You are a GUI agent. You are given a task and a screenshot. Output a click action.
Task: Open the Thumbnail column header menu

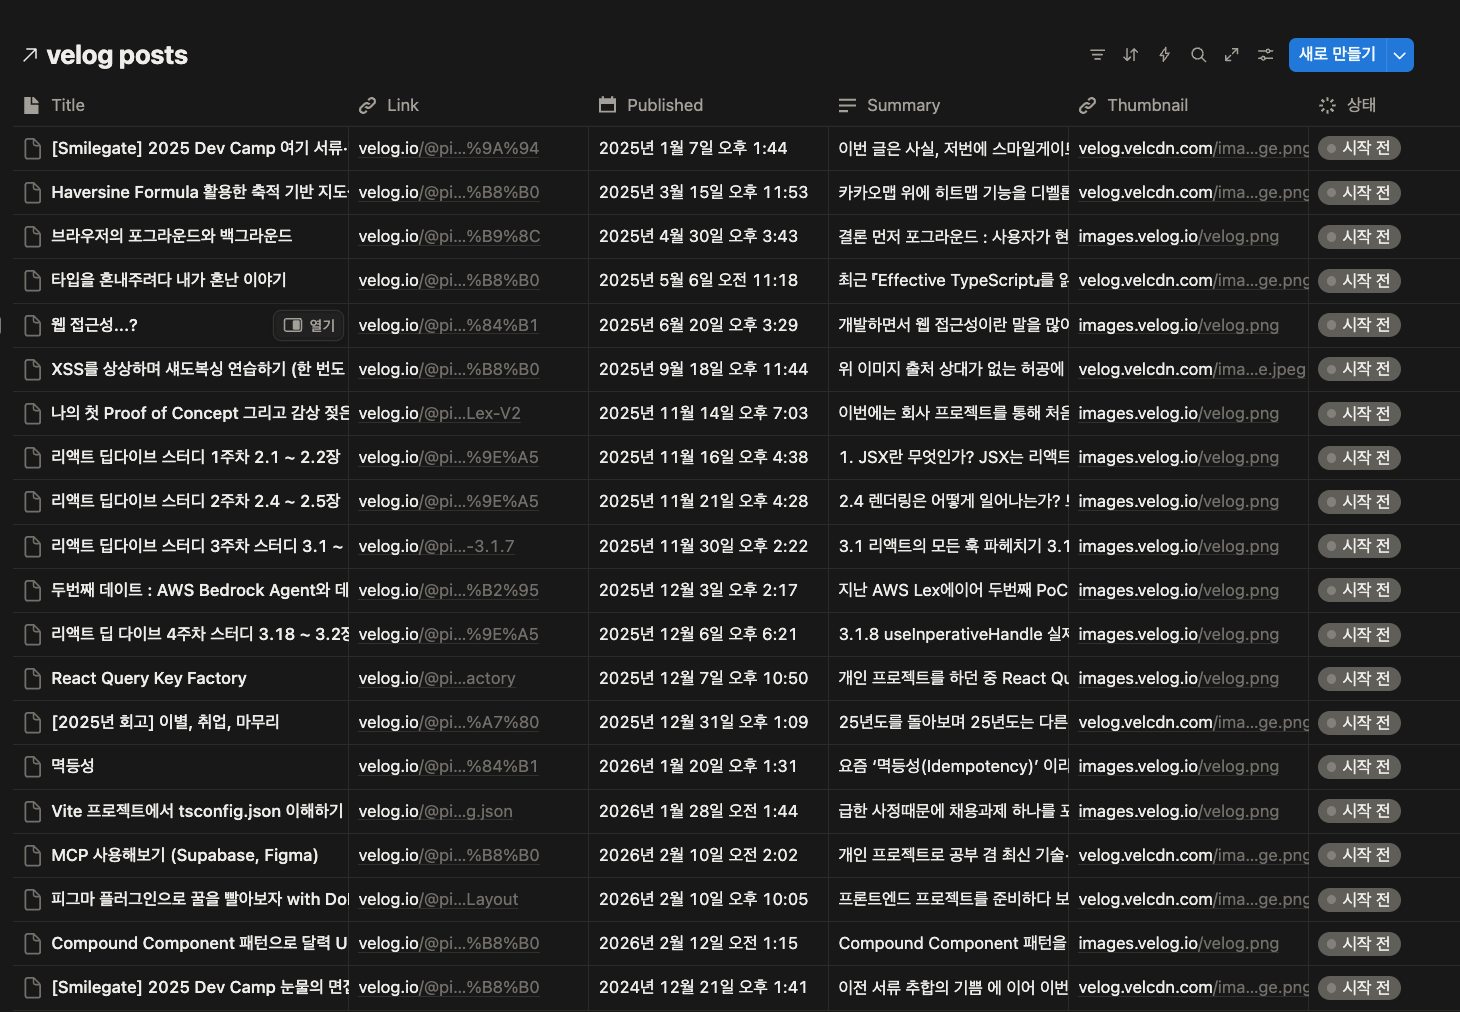click(1188, 105)
